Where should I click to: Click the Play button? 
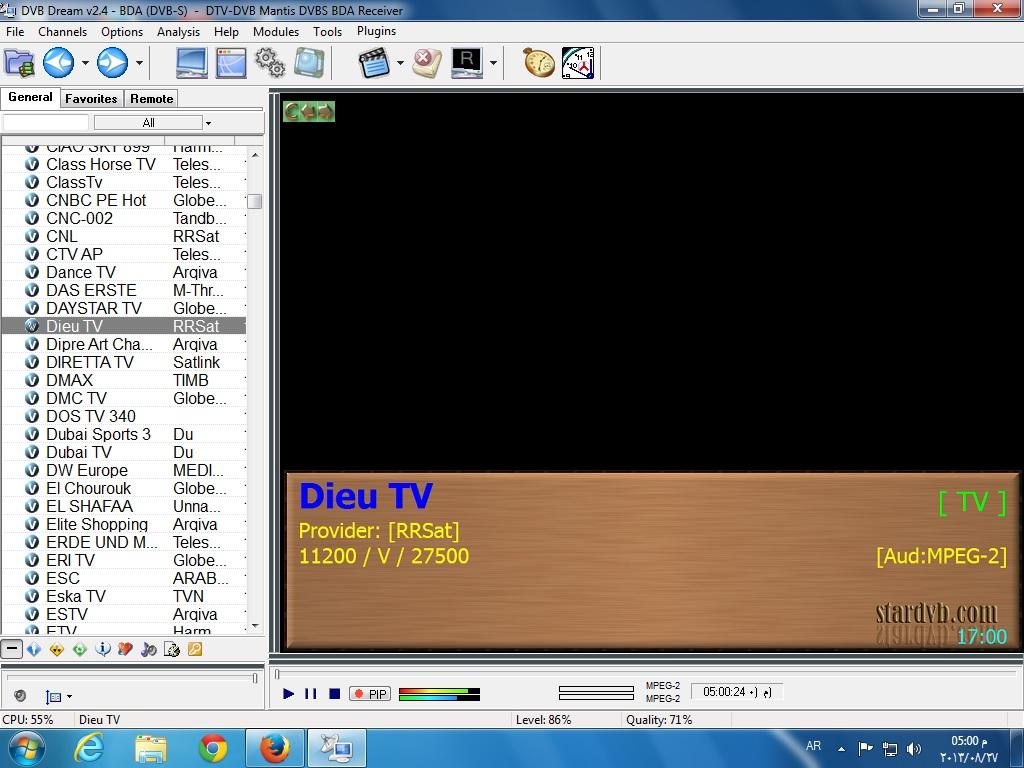[x=288, y=694]
